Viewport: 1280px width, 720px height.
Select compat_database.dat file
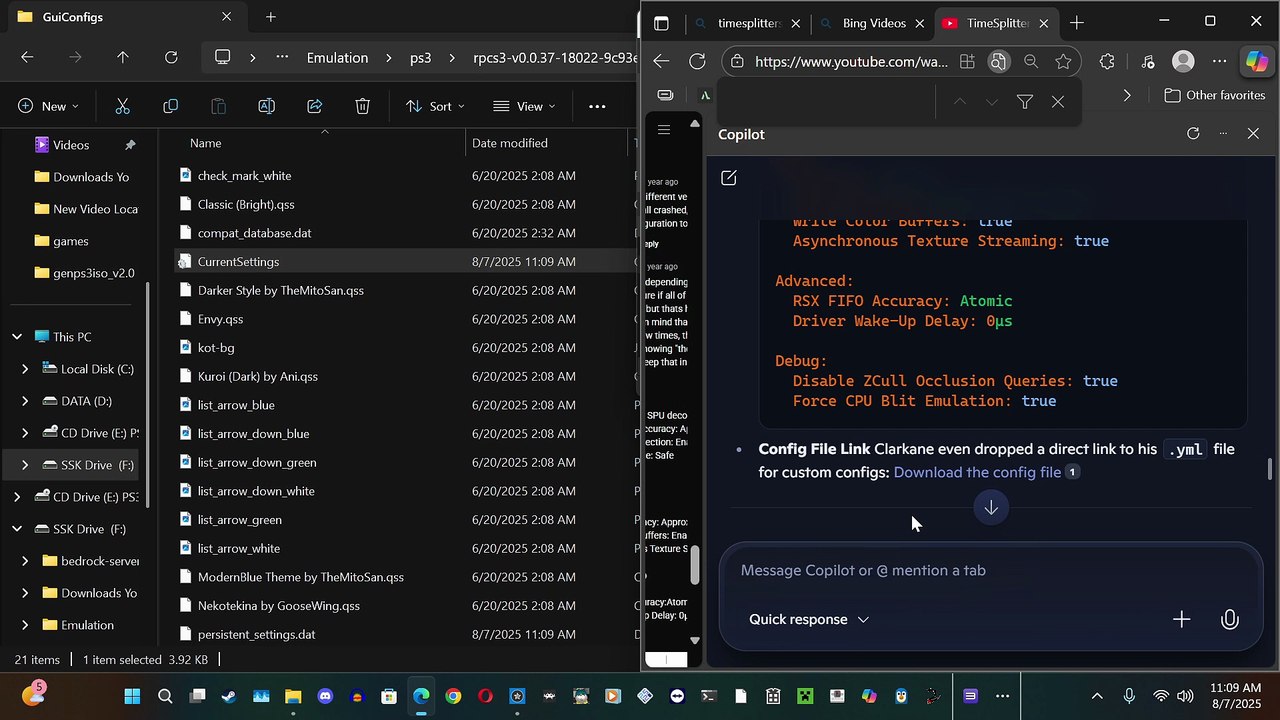coord(405,233)
